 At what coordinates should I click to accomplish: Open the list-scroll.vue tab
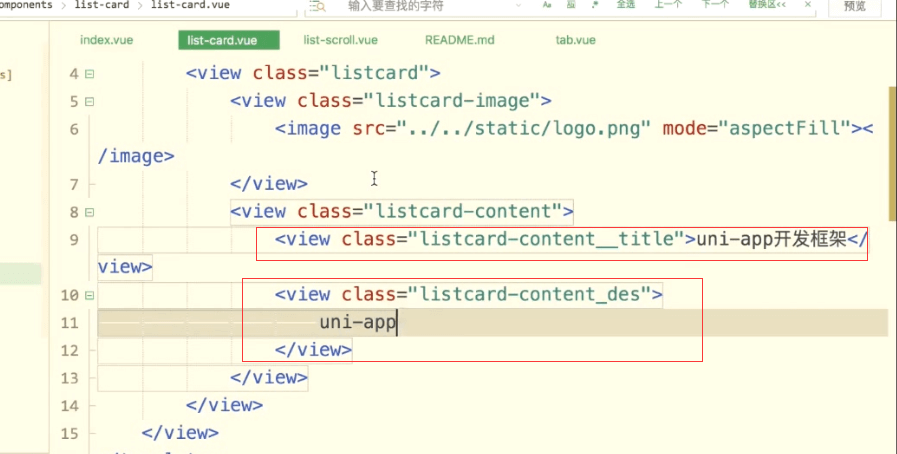coord(340,40)
